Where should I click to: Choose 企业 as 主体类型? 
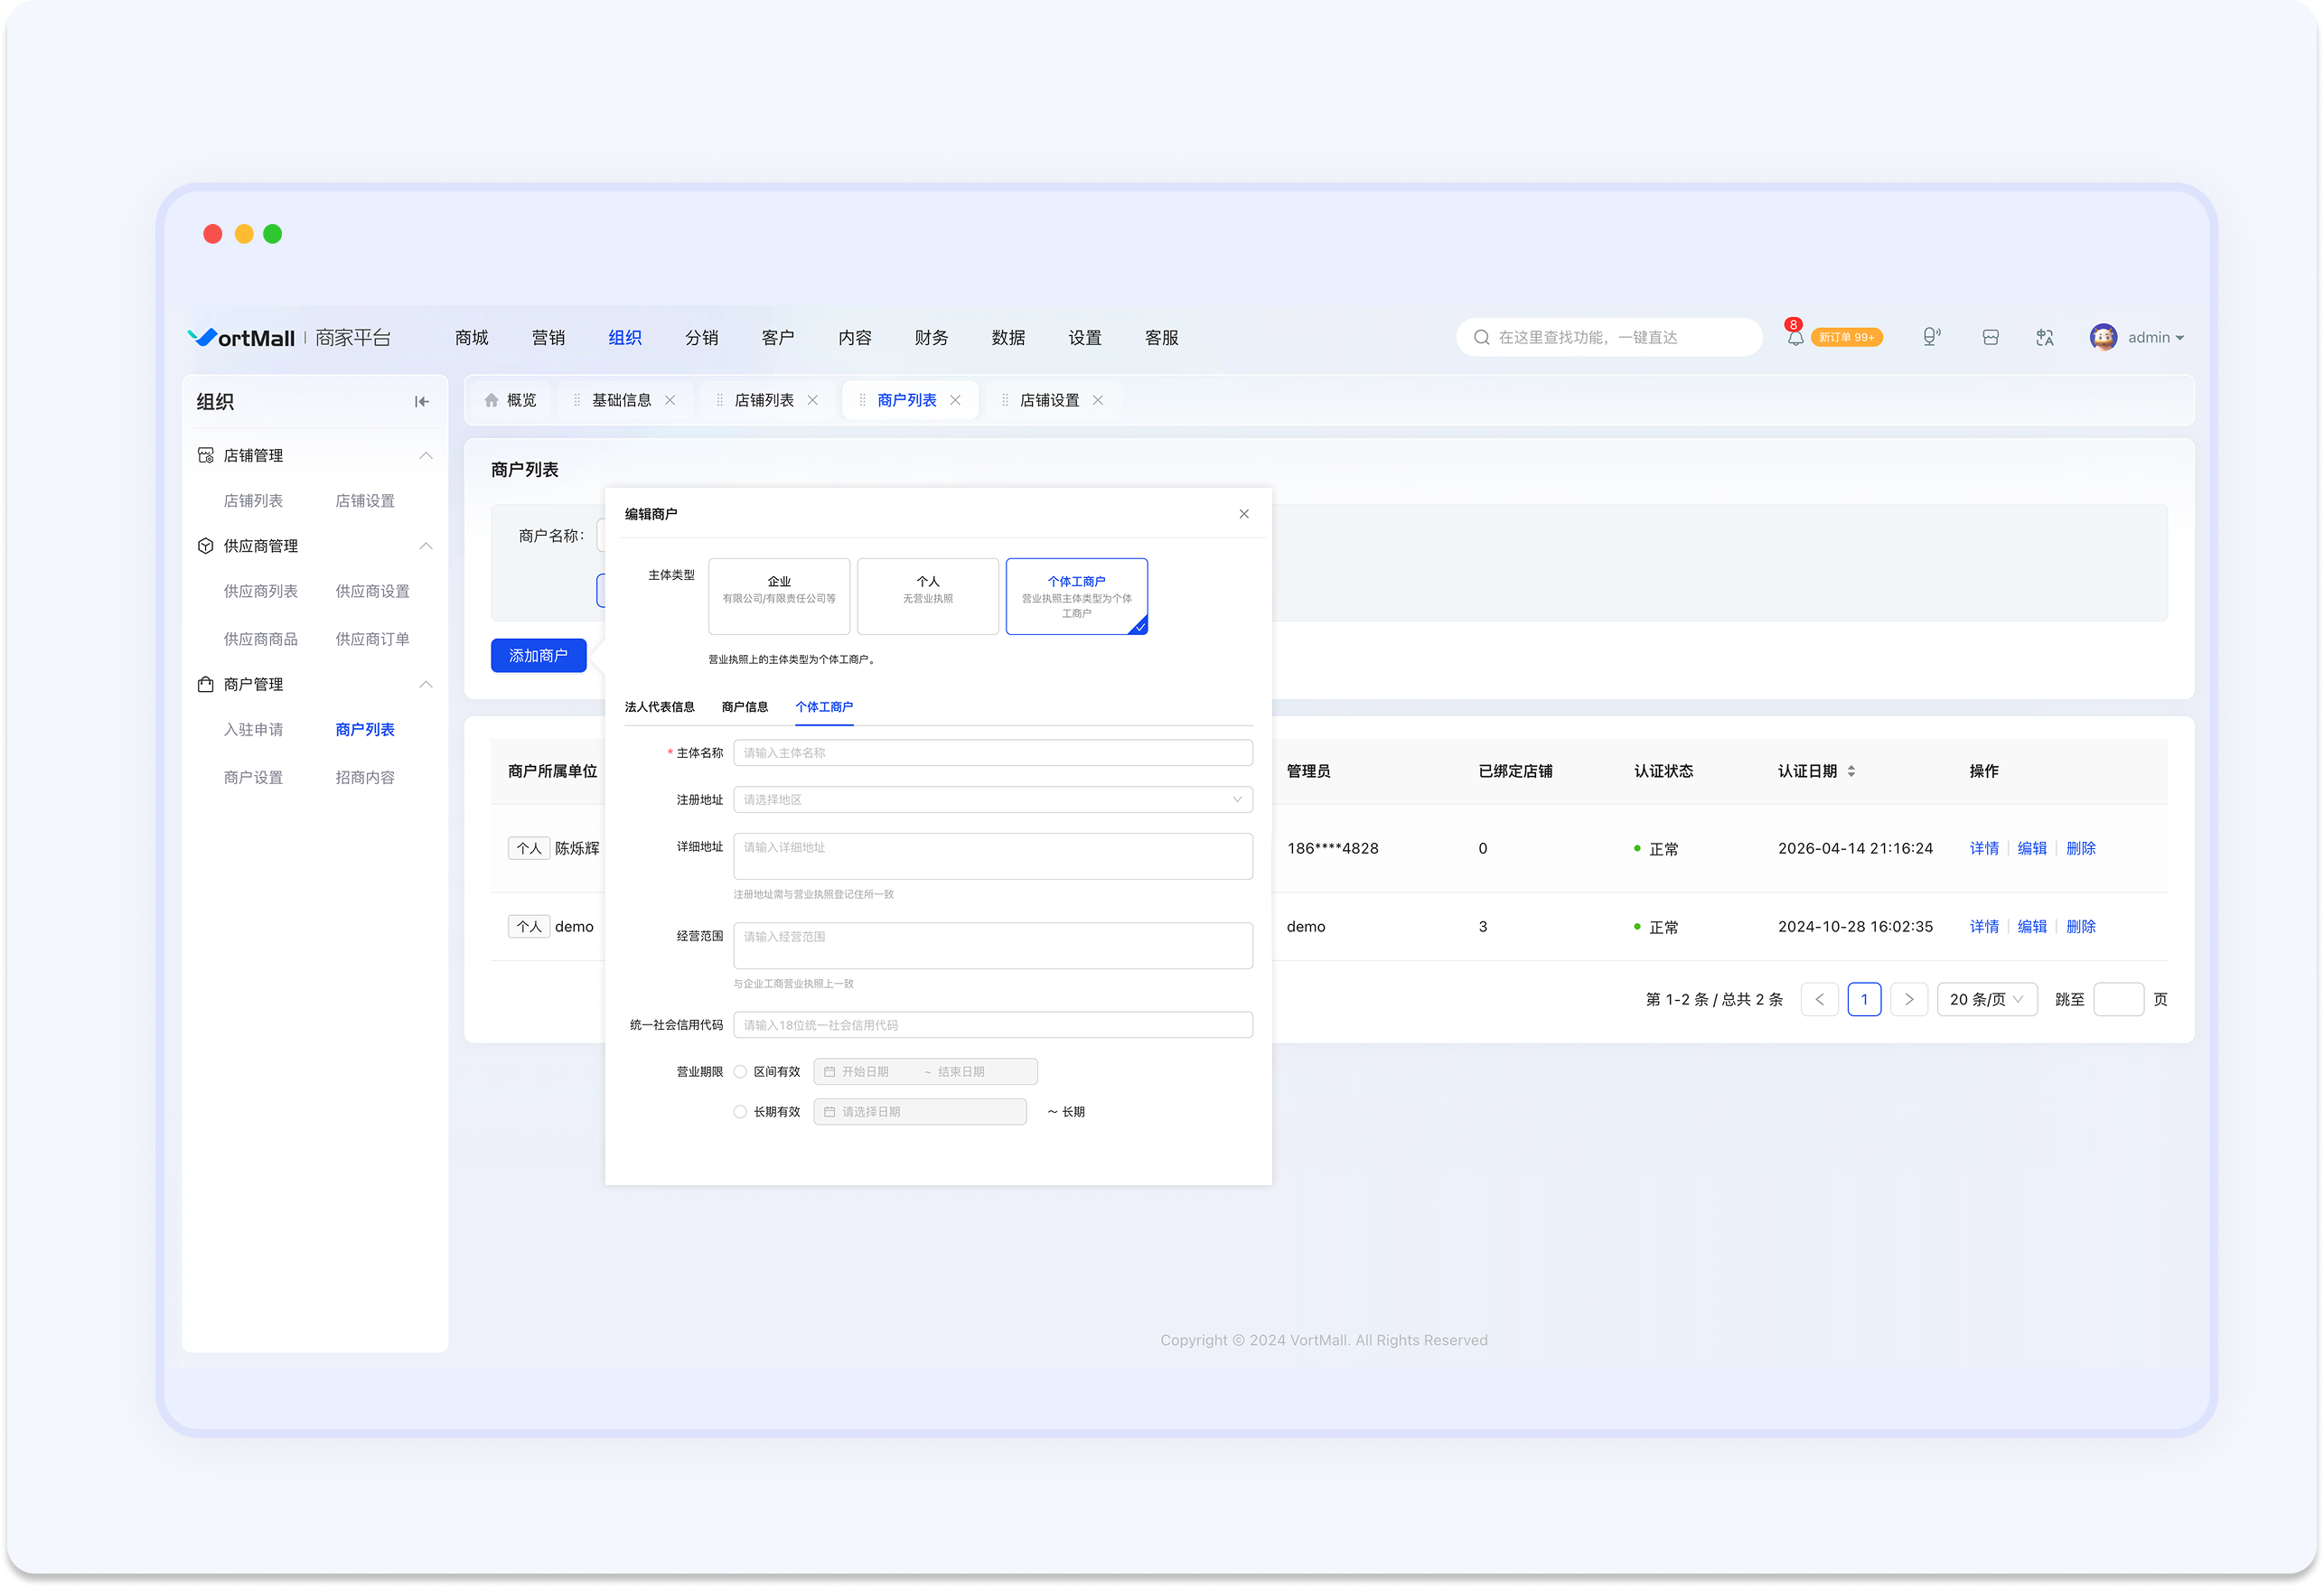click(779, 596)
